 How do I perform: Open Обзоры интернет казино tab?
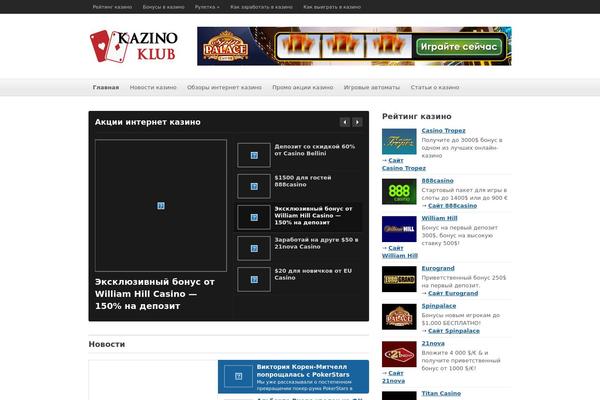(224, 87)
